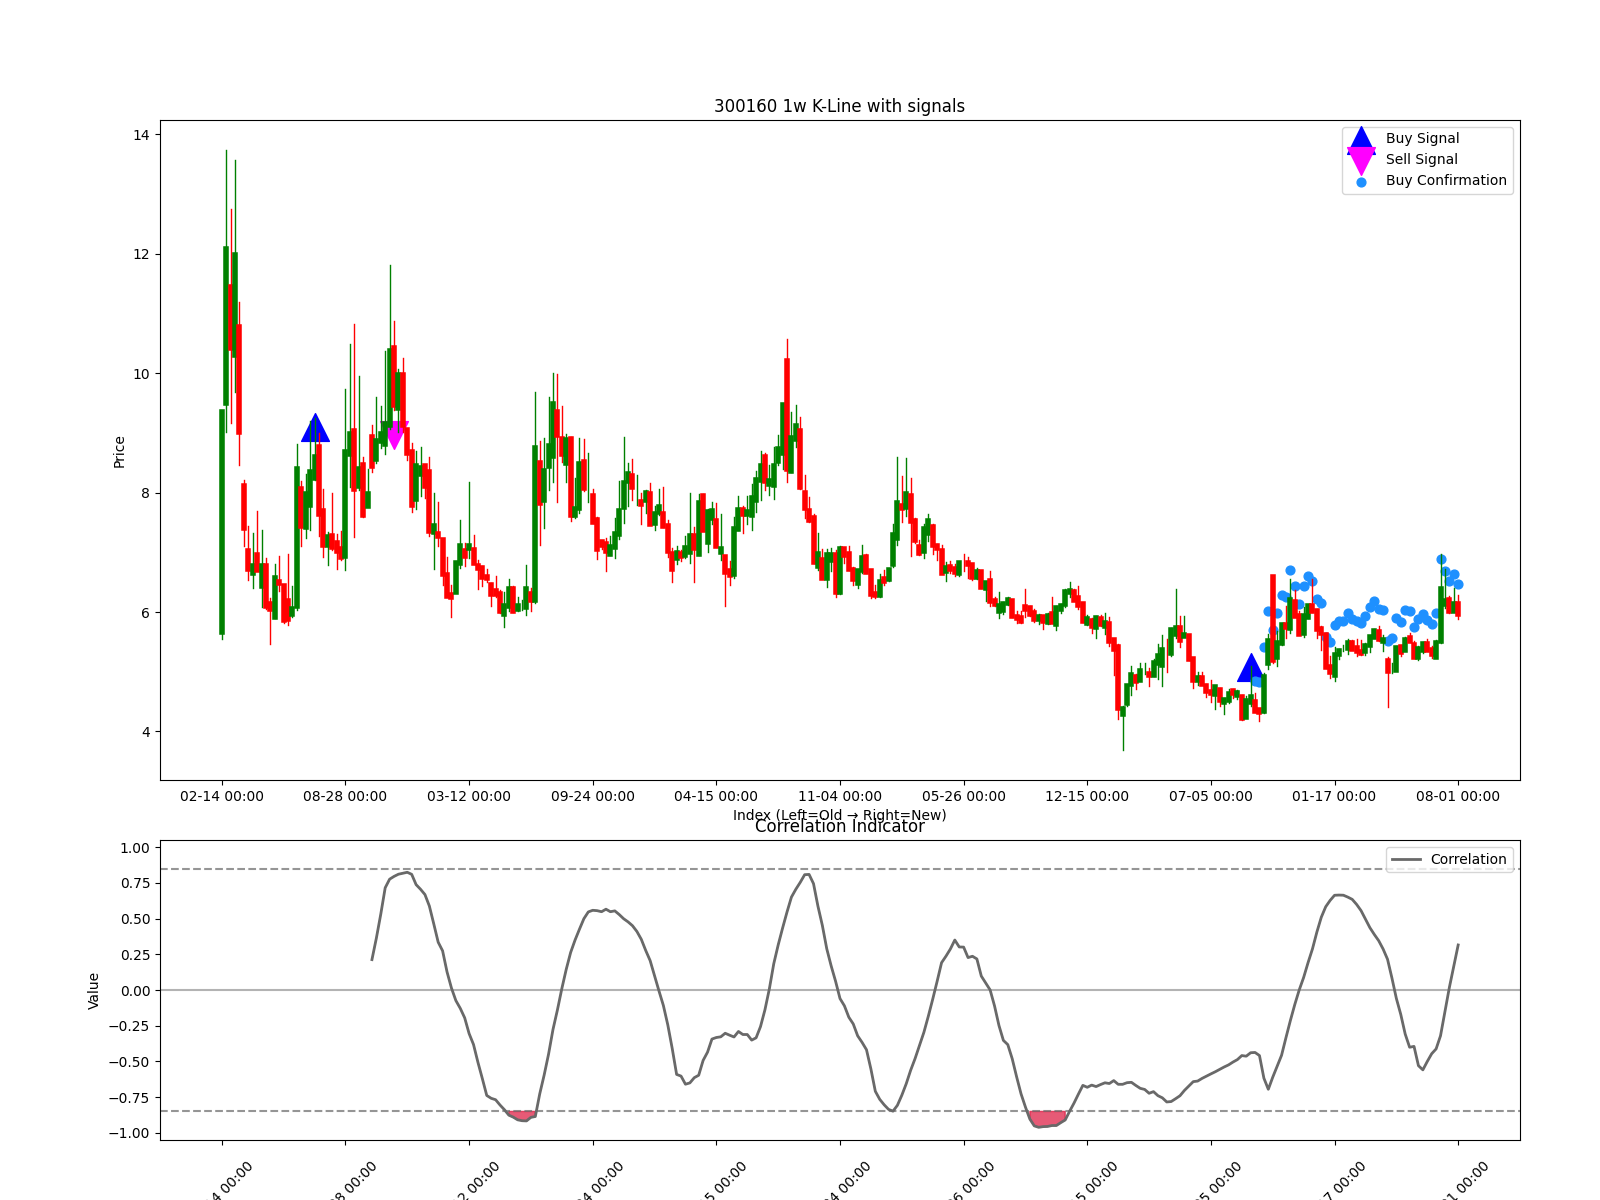
Task: Click the price tick label 8
Action: pos(145,494)
